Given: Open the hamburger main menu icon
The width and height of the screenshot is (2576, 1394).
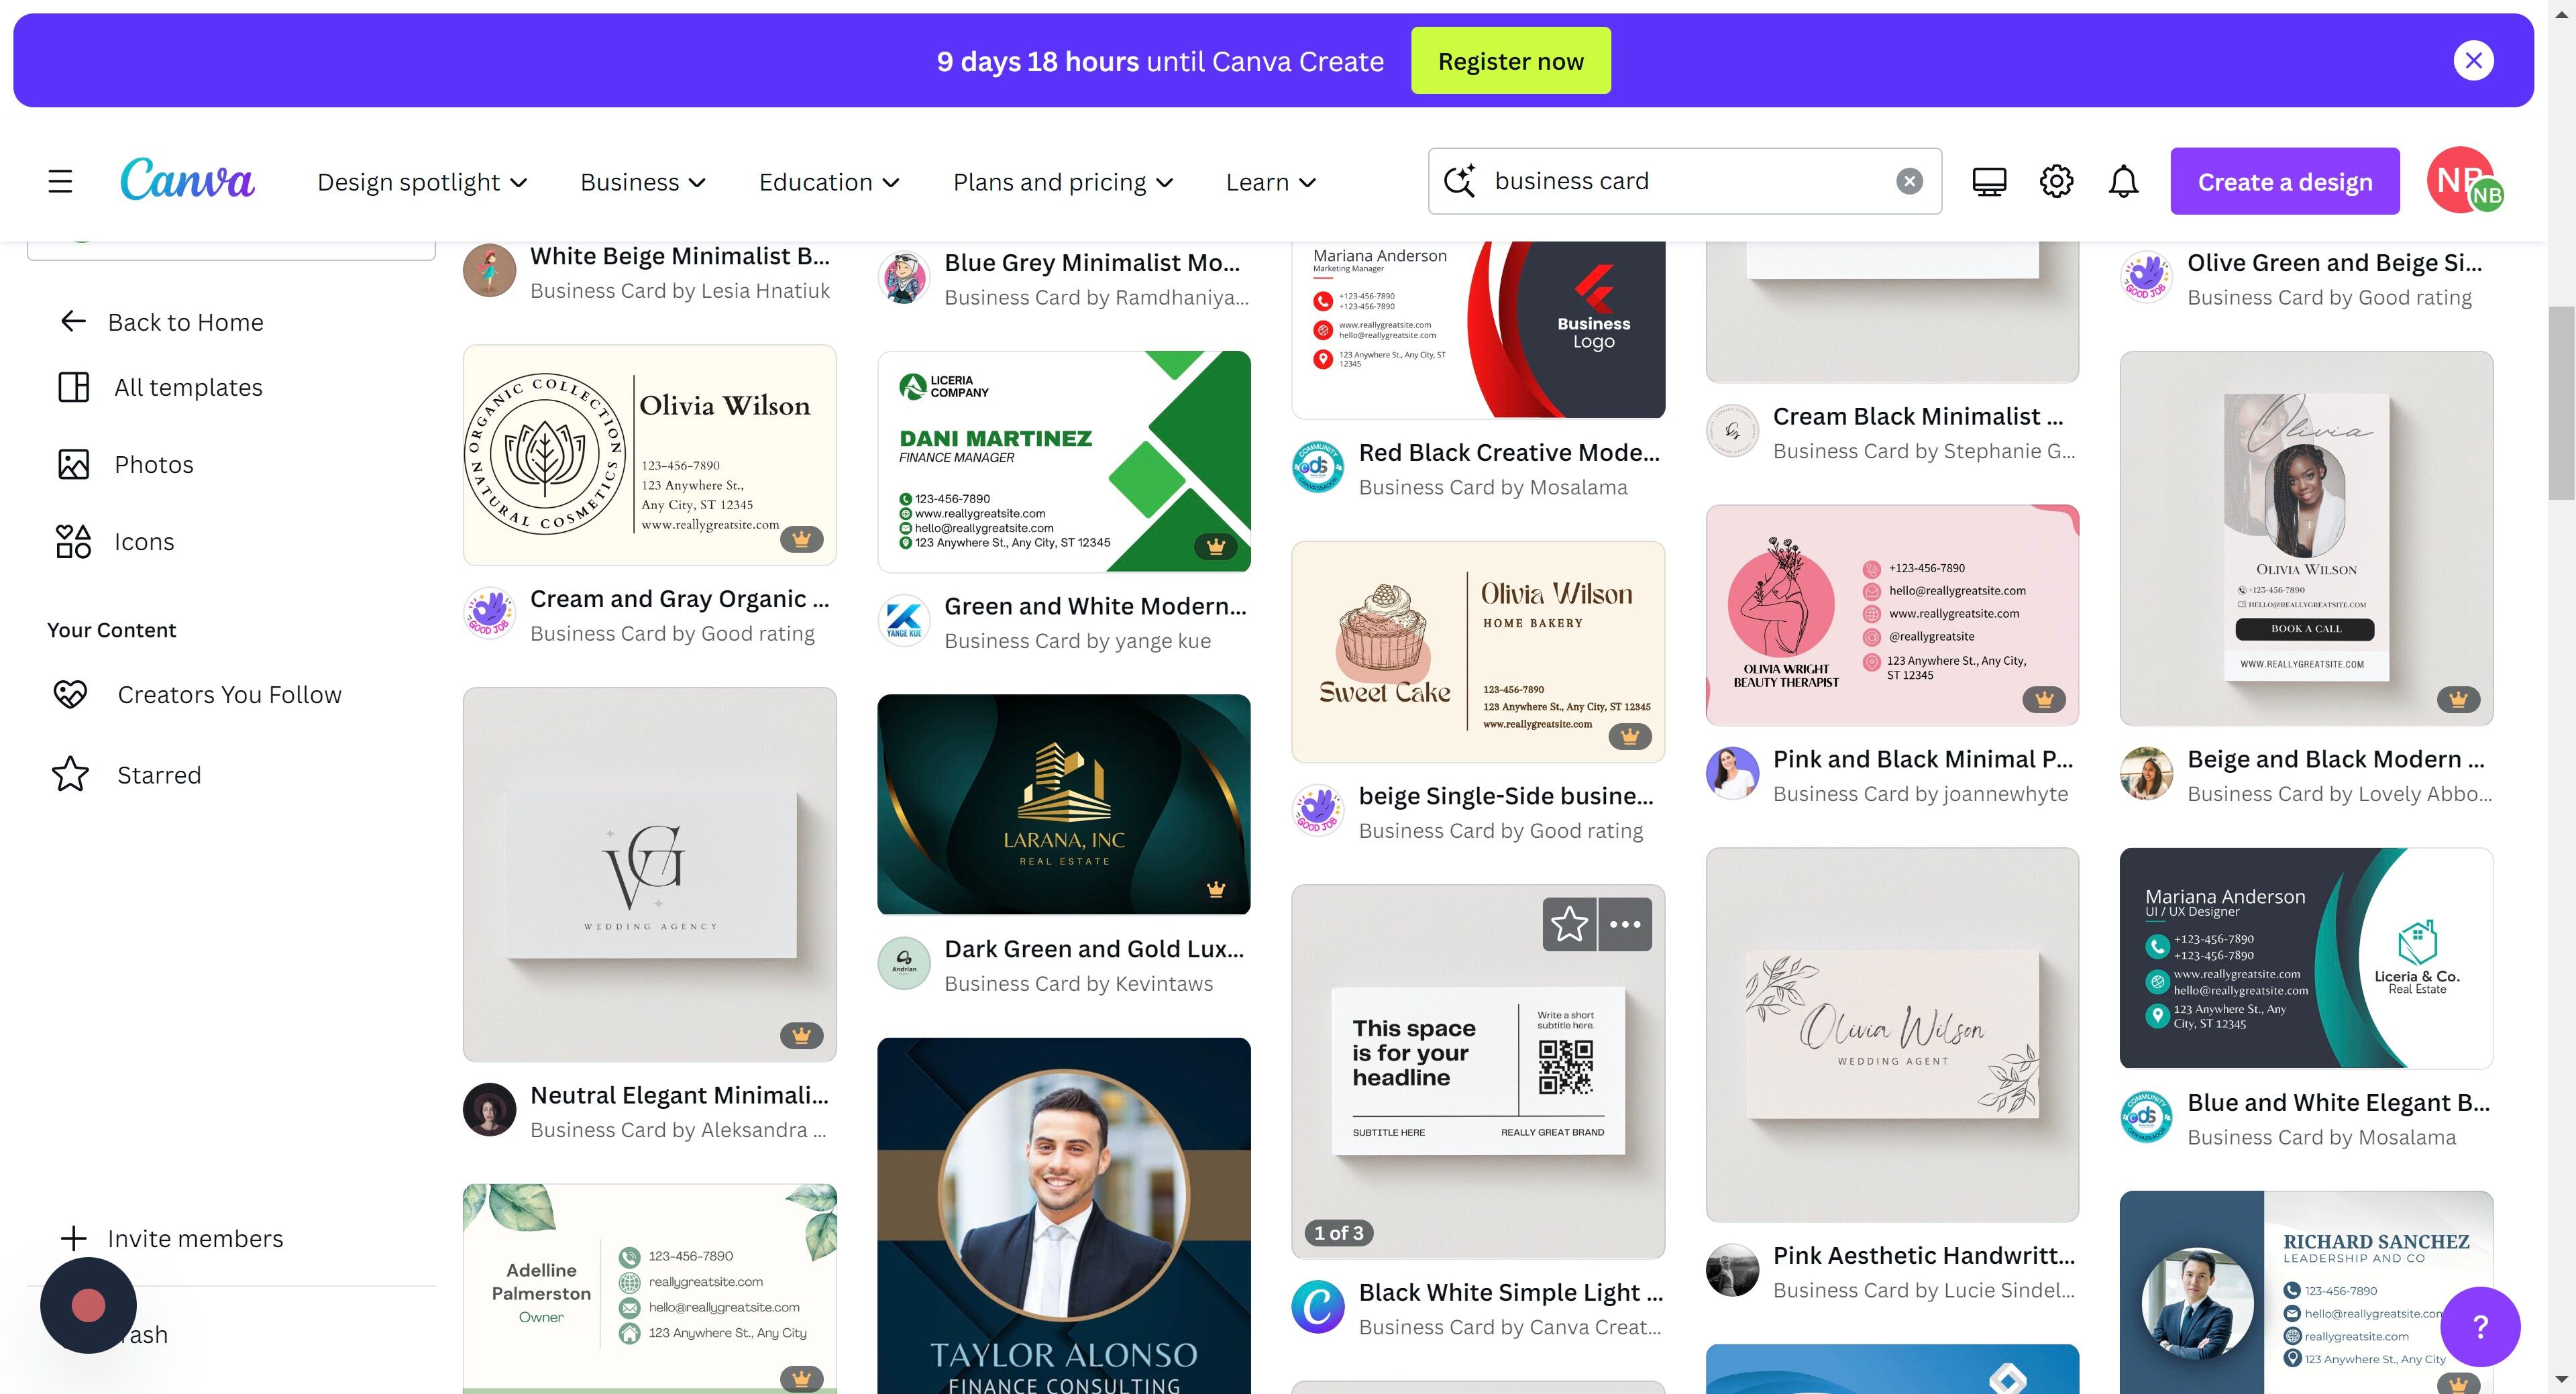Looking at the screenshot, I should click(60, 182).
